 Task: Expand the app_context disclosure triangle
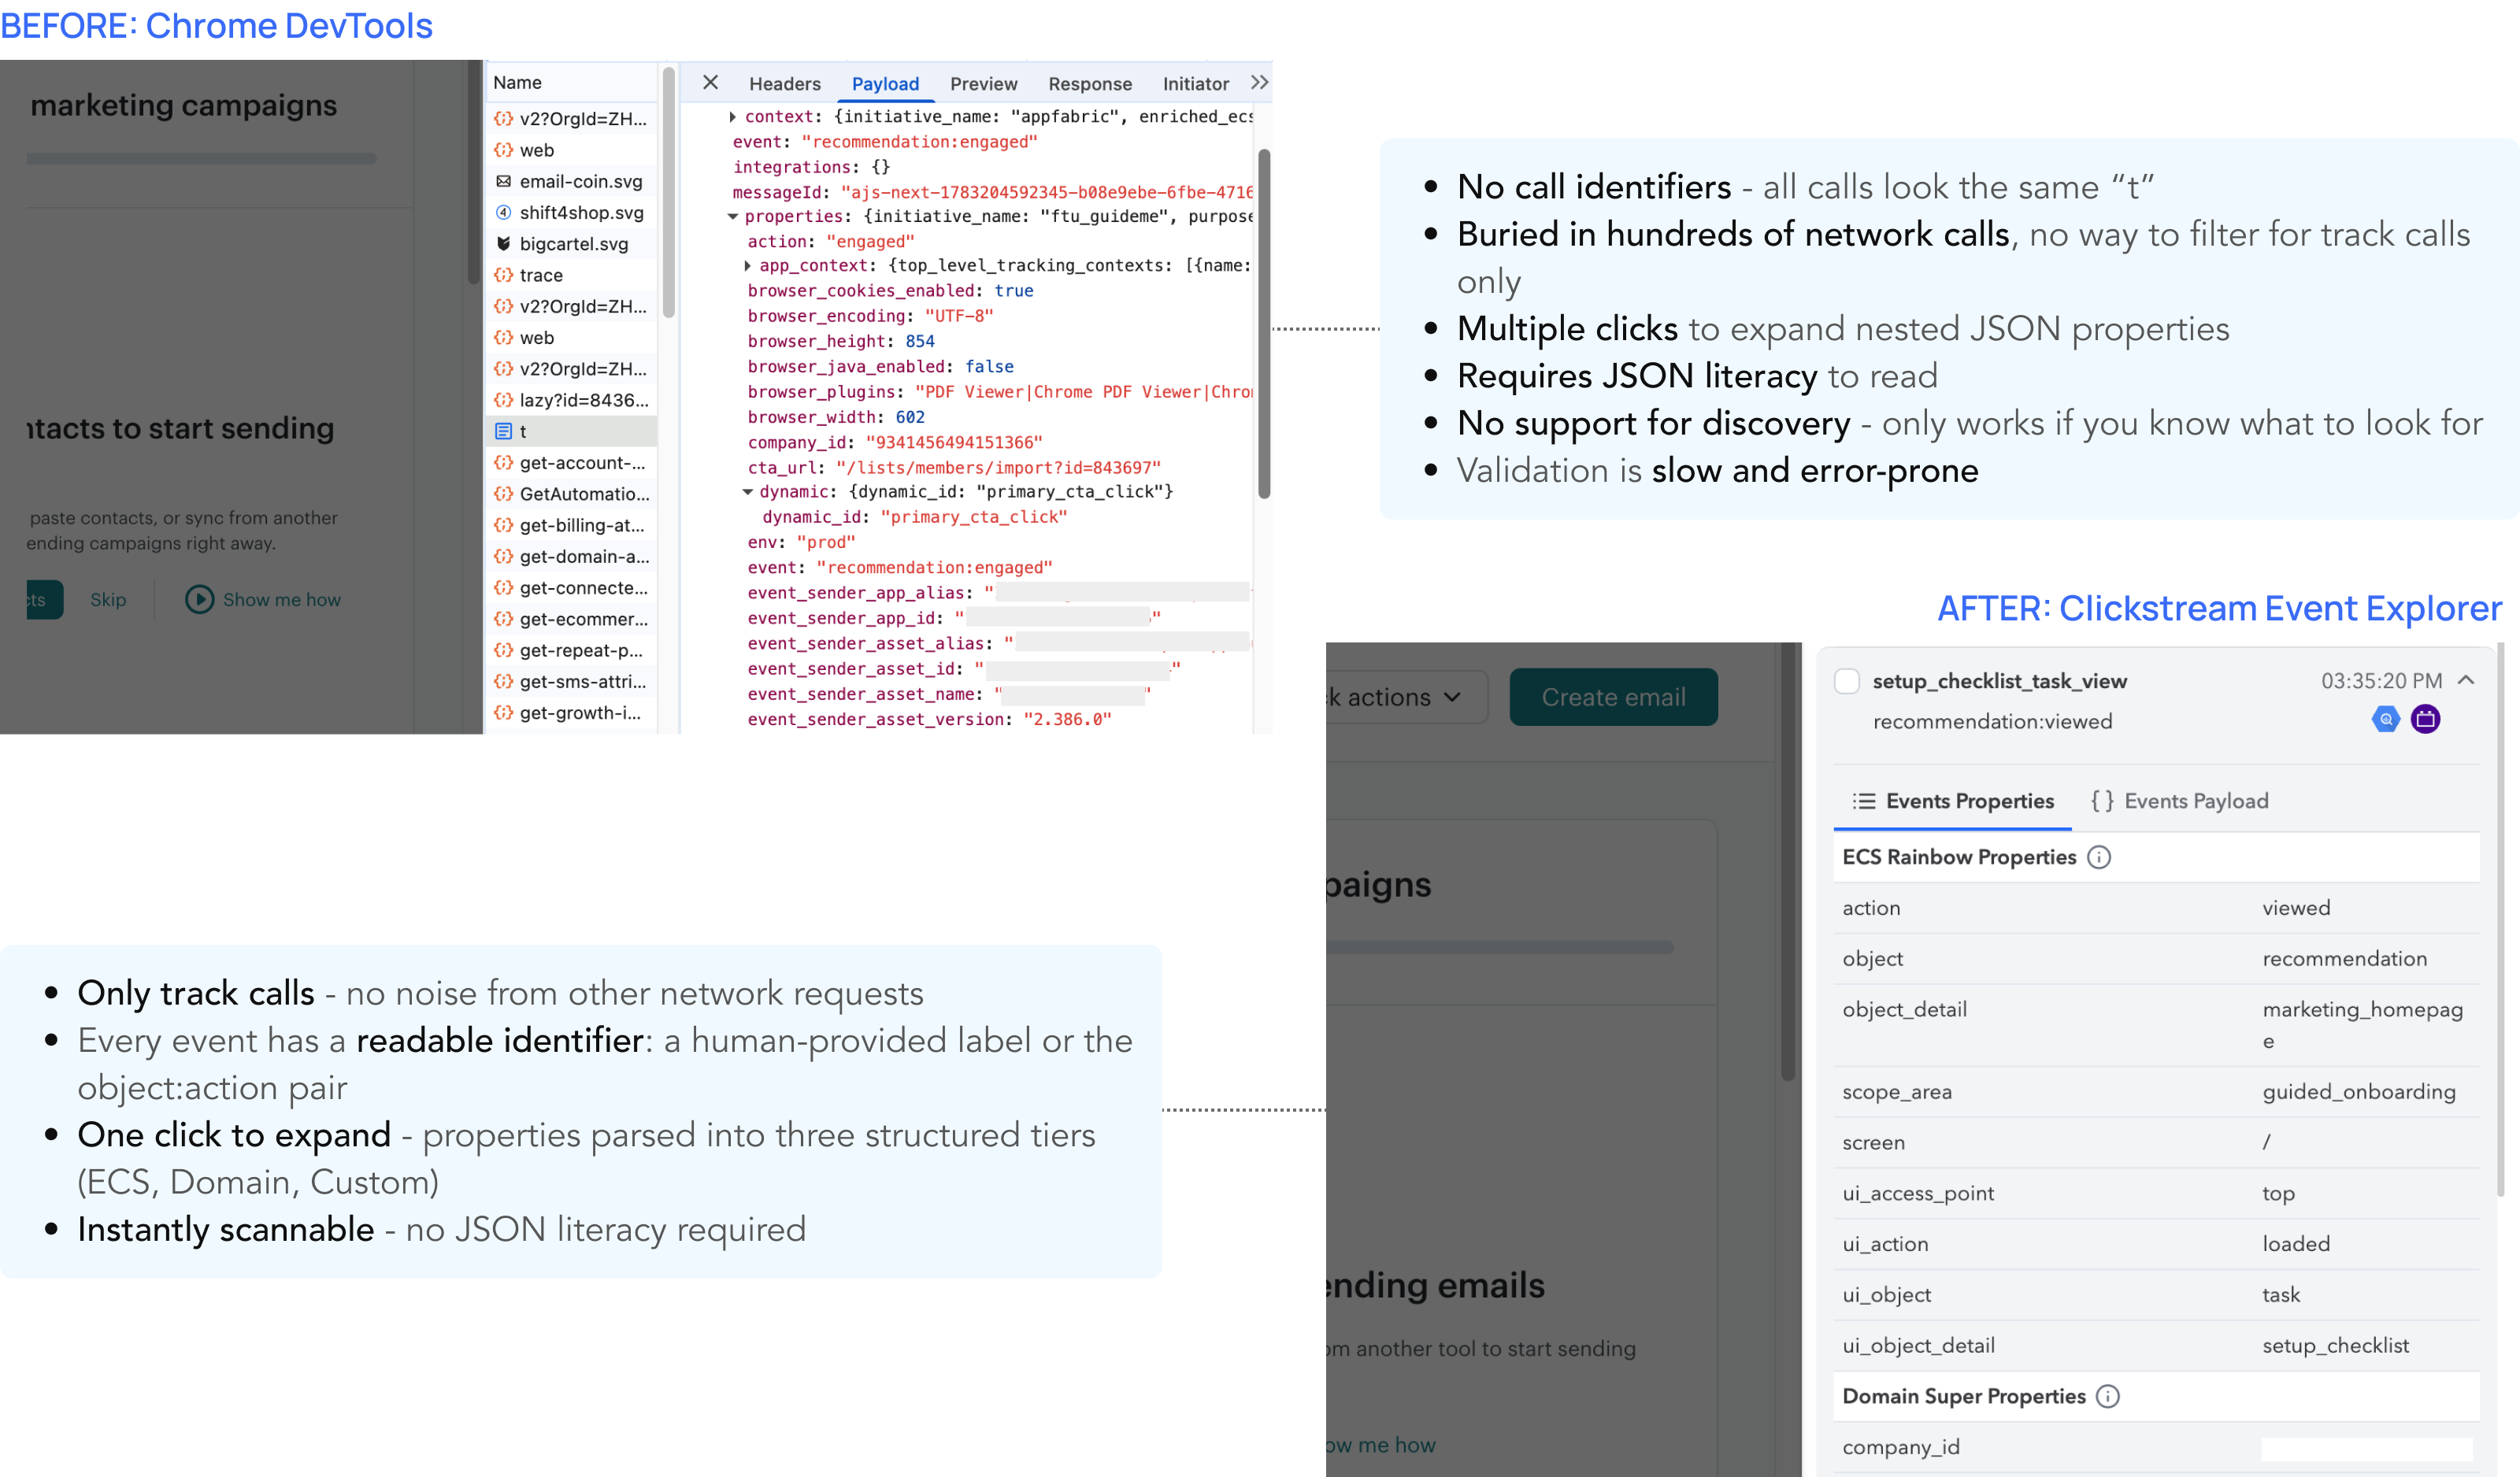tap(748, 266)
